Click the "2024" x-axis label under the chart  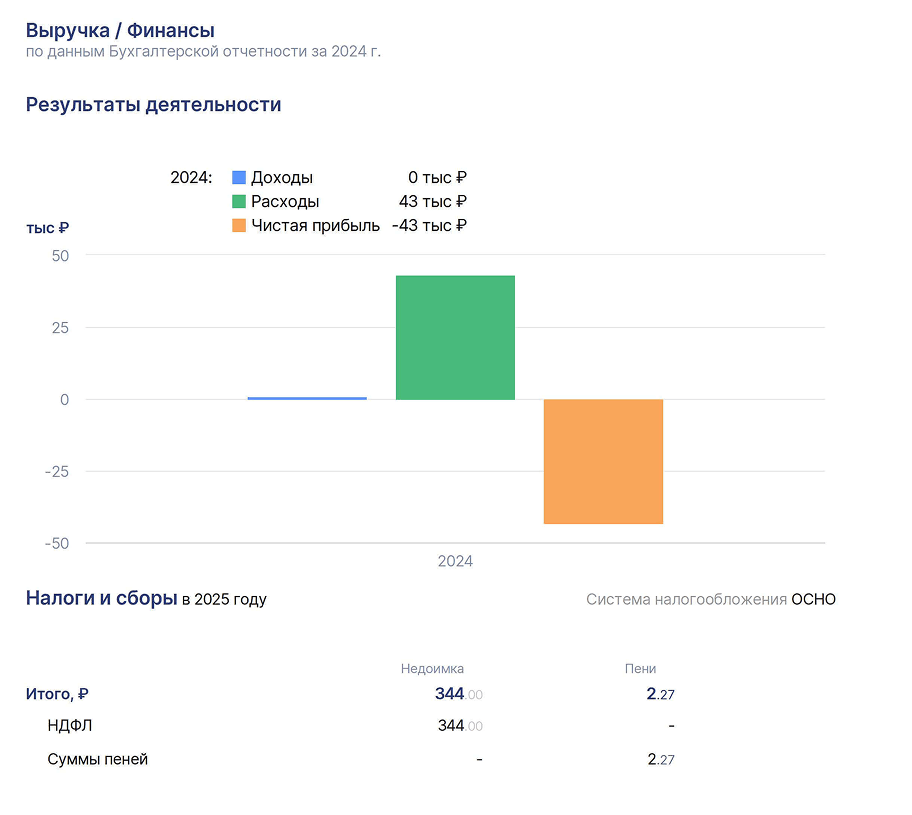[x=455, y=561]
